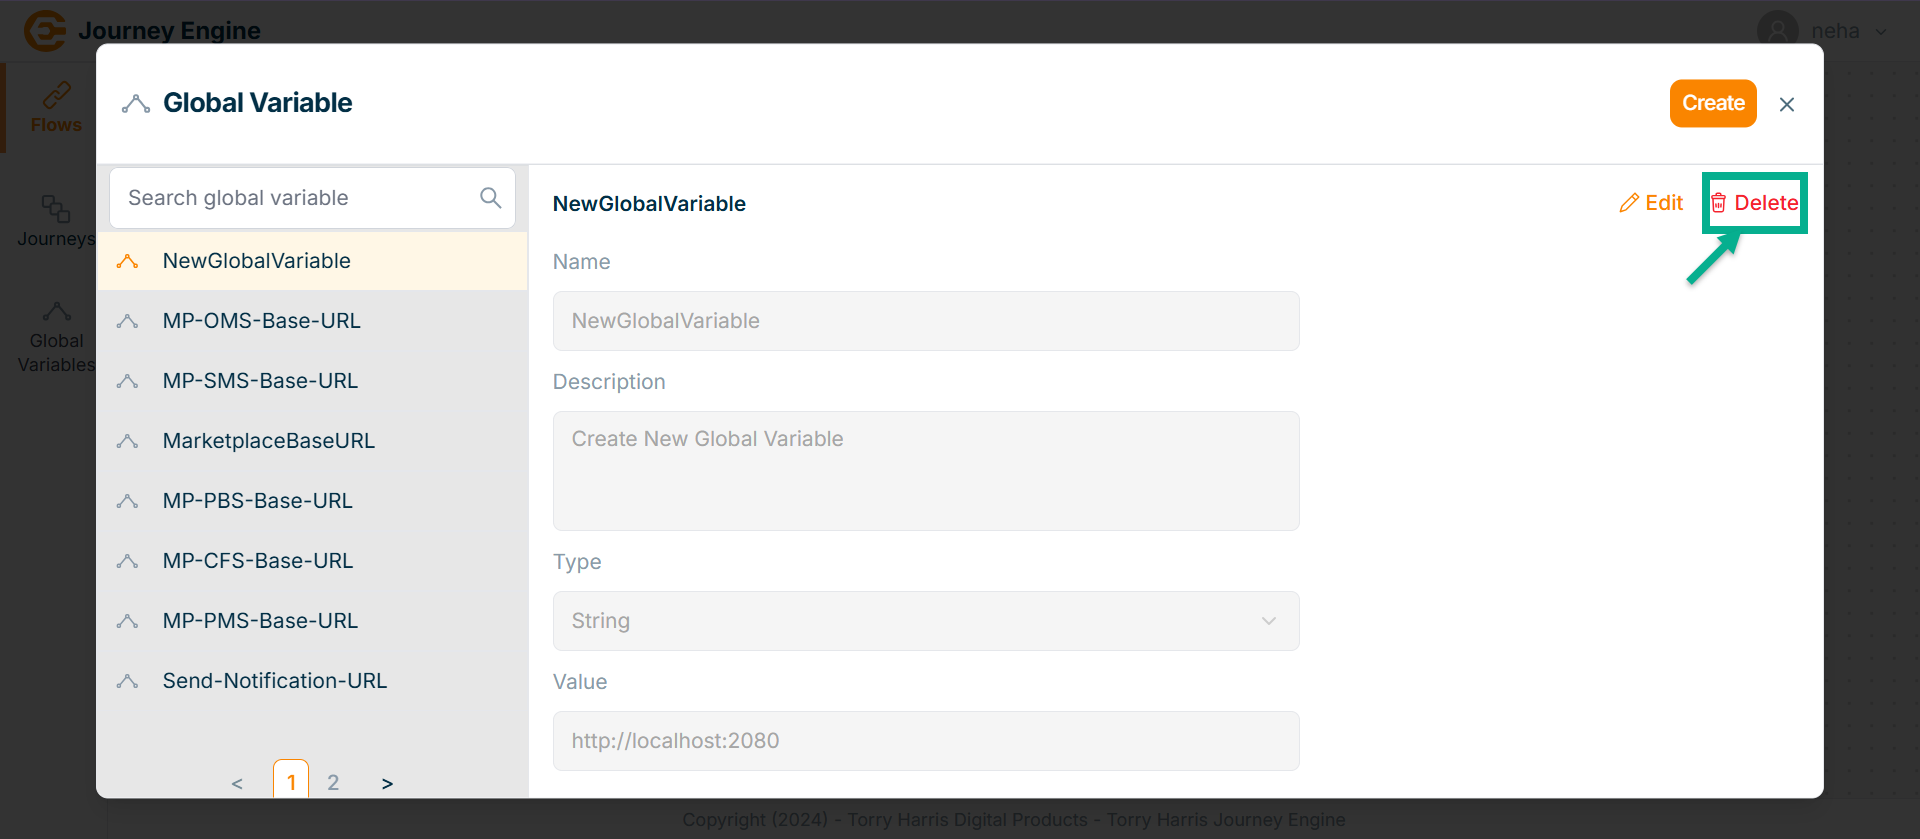
Task: Focus the Search global variable field
Action: tap(295, 198)
